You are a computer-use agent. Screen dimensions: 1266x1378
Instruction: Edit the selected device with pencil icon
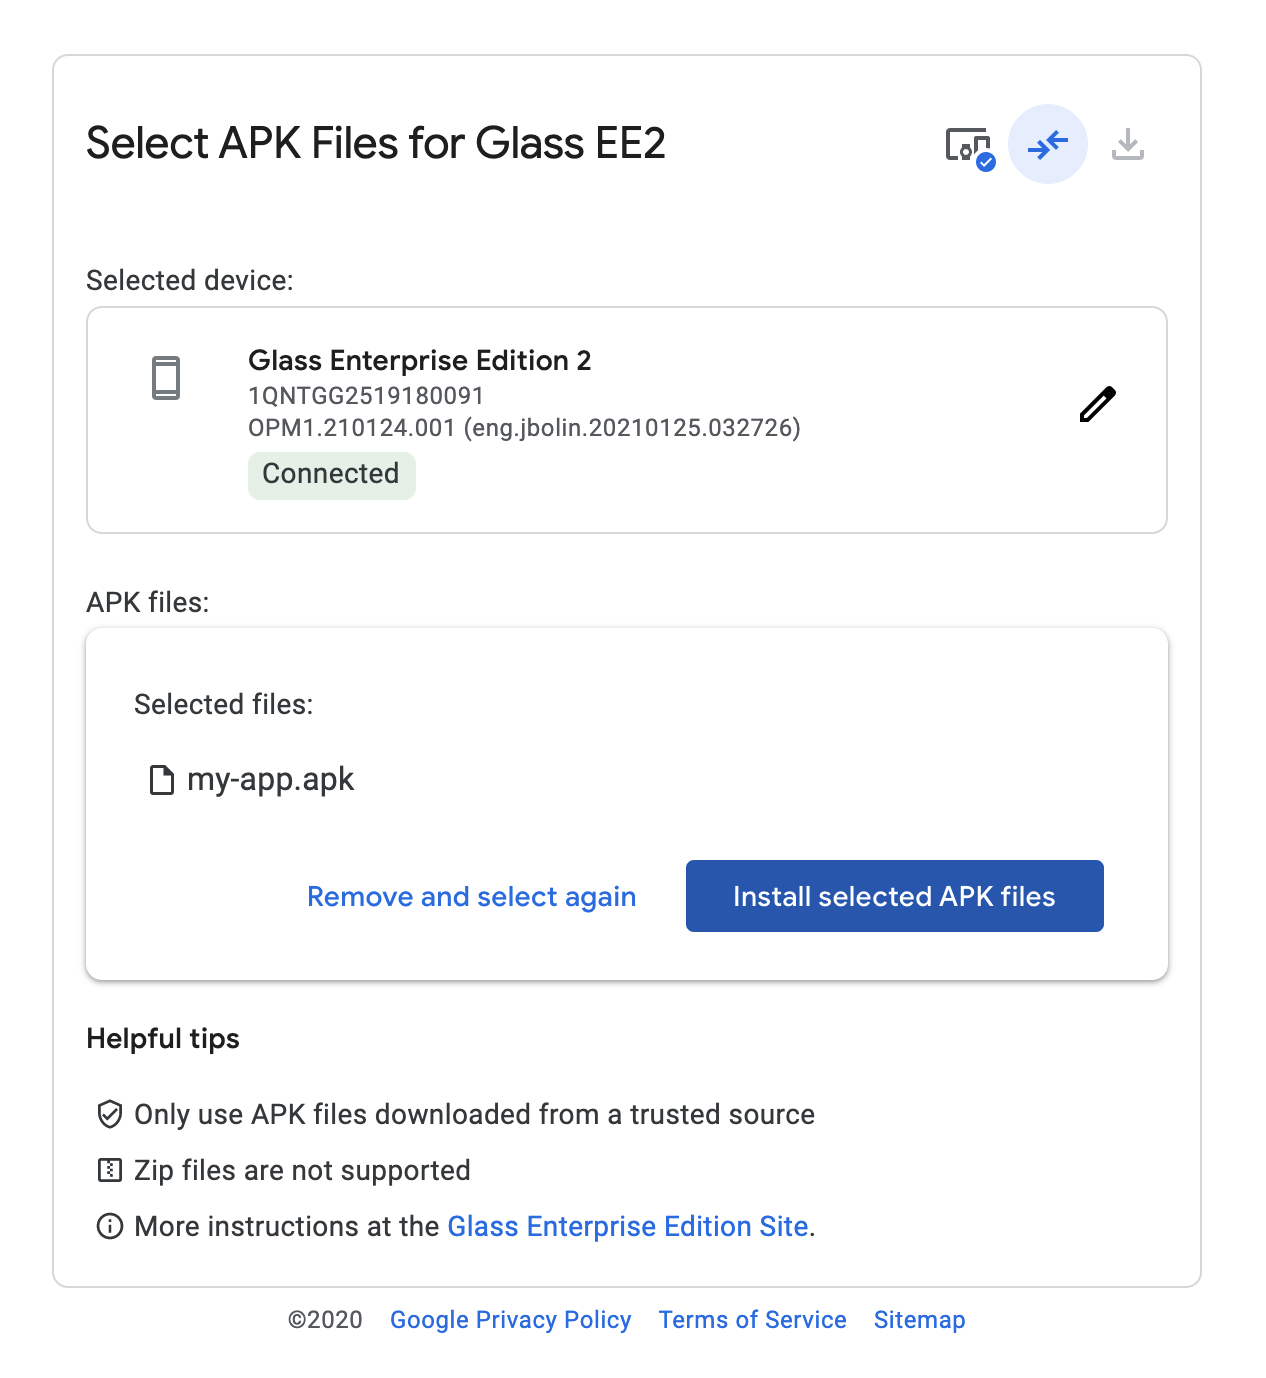point(1097,404)
